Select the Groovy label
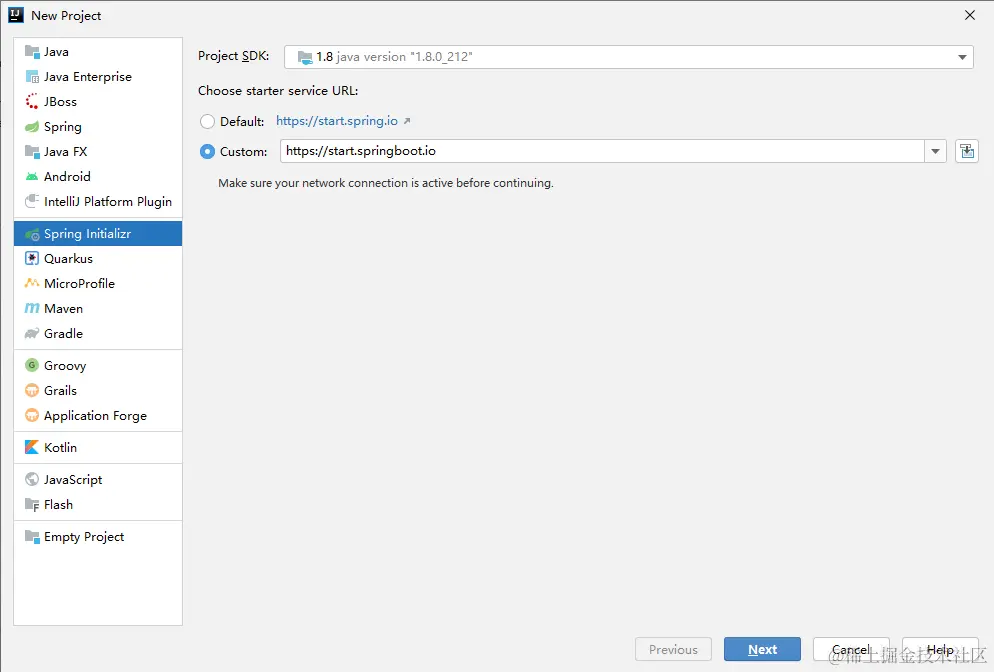The image size is (994, 672). (65, 366)
